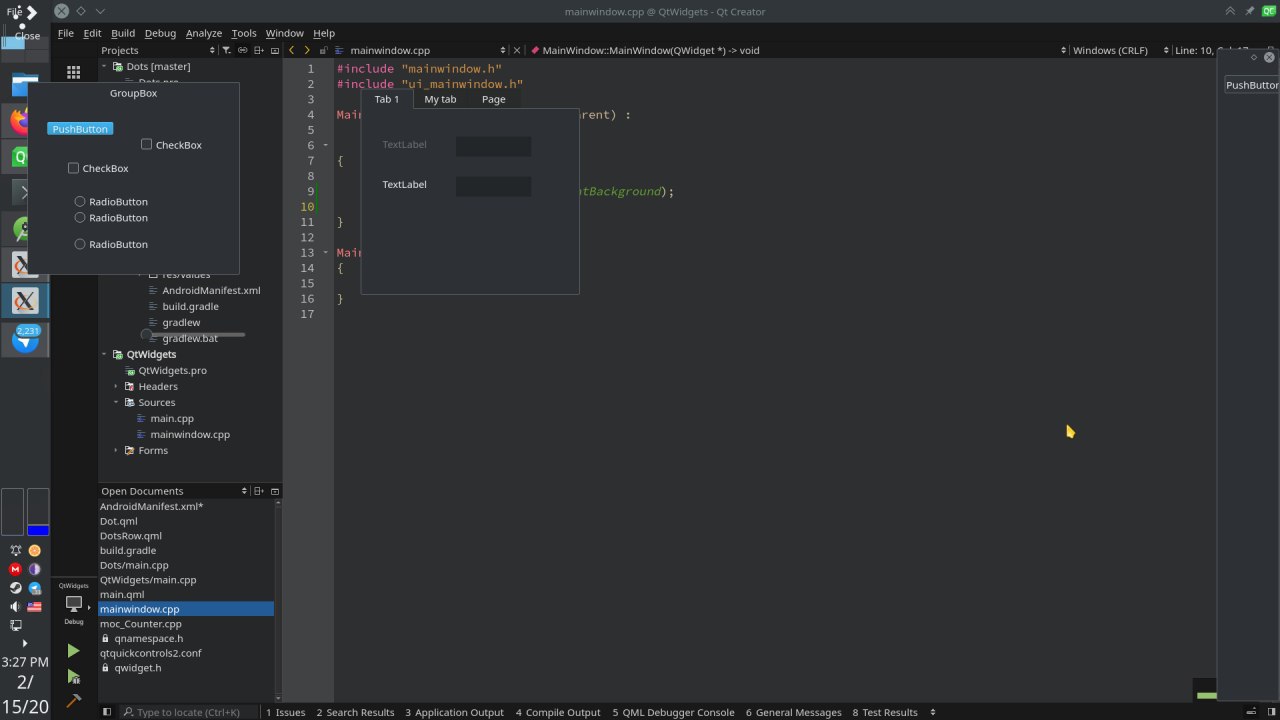This screenshot has width=1280, height=720.
Task: Open the Build menu
Action: 123,33
